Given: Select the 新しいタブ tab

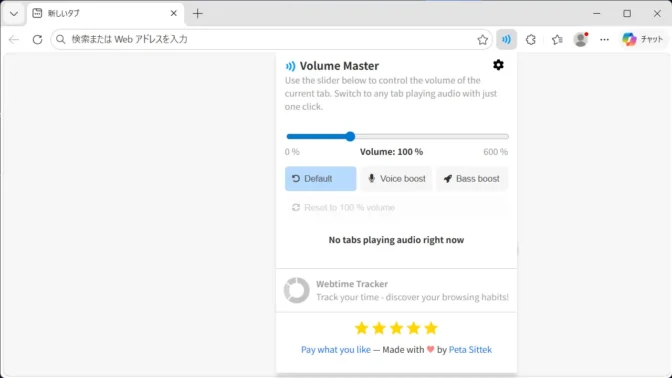Looking at the screenshot, I should [105, 14].
